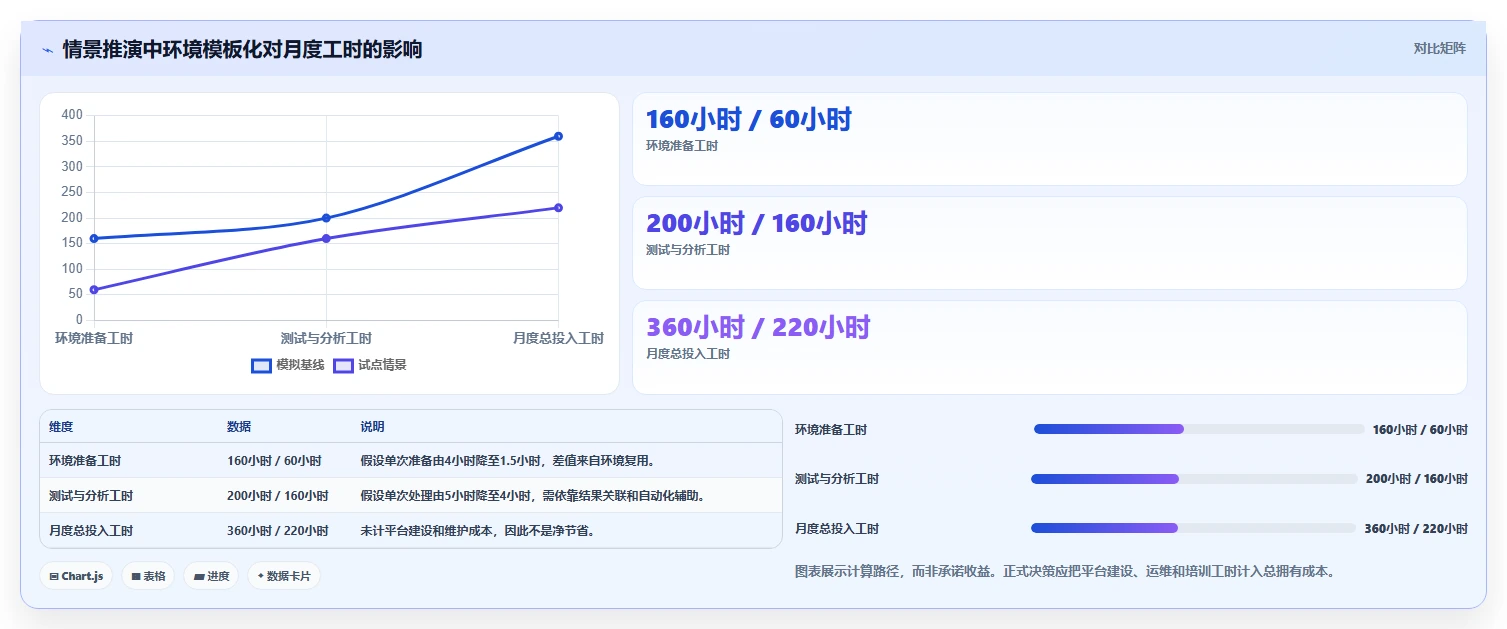This screenshot has width=1507, height=629.
Task: Click table cell 160小时 / 60小时
Action: click(x=274, y=461)
